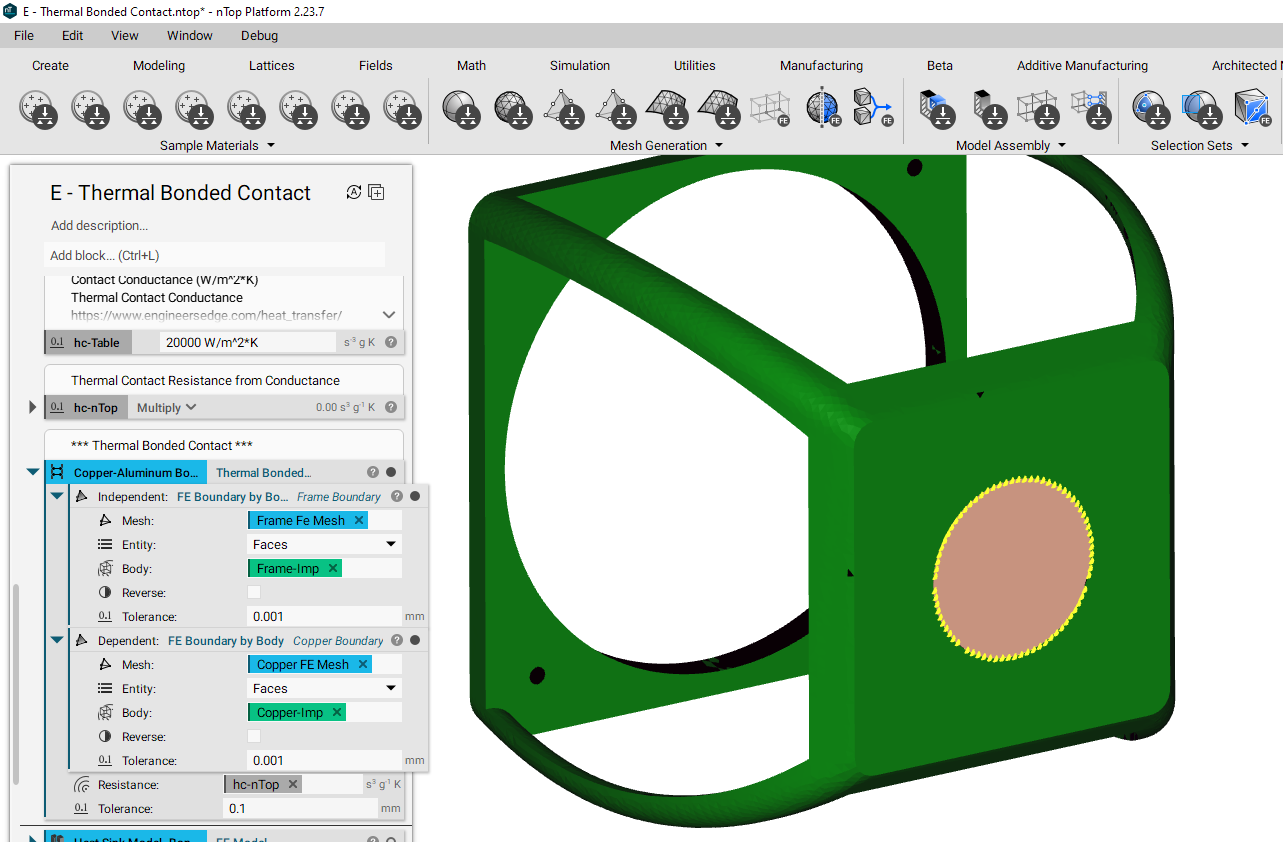Viewport: 1283px width, 842px height.
Task: Open help for the Dependent Copper Boundary
Action: pos(397,640)
